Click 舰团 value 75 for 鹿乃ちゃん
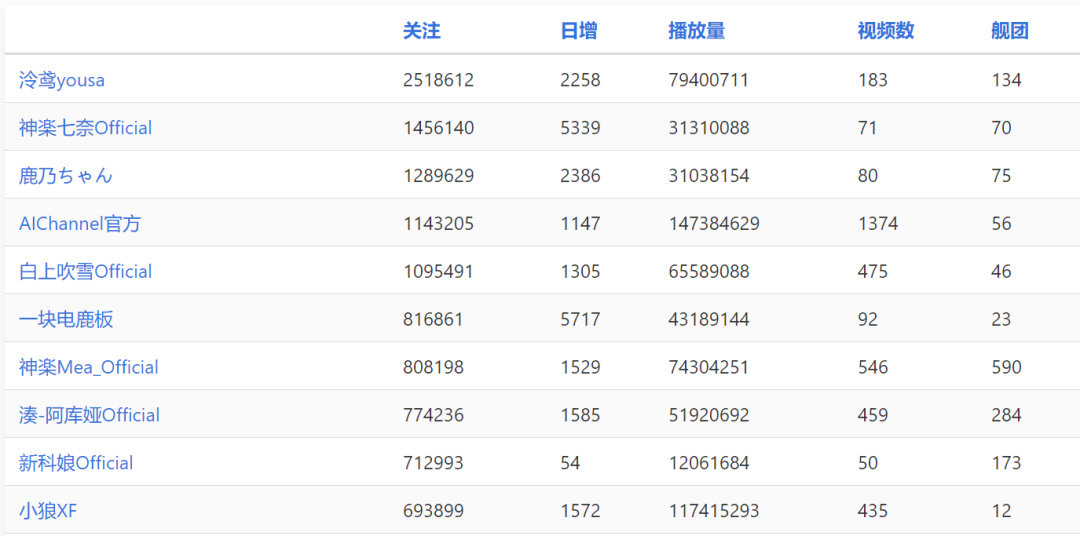 [1001, 176]
